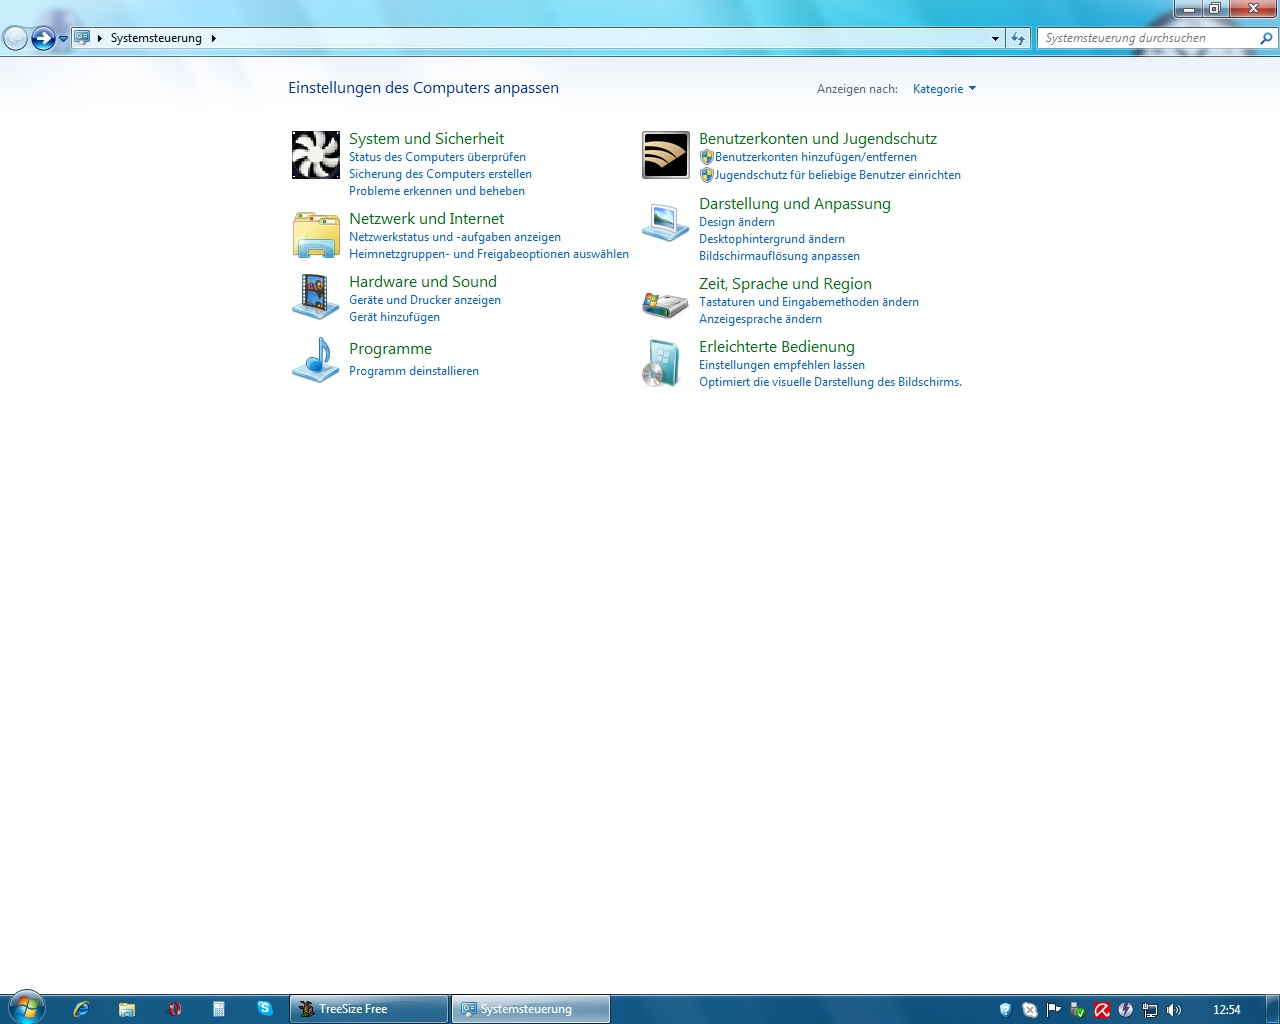Click the taskbar clock showing 12:54
The image size is (1280, 1024).
tap(1226, 1010)
